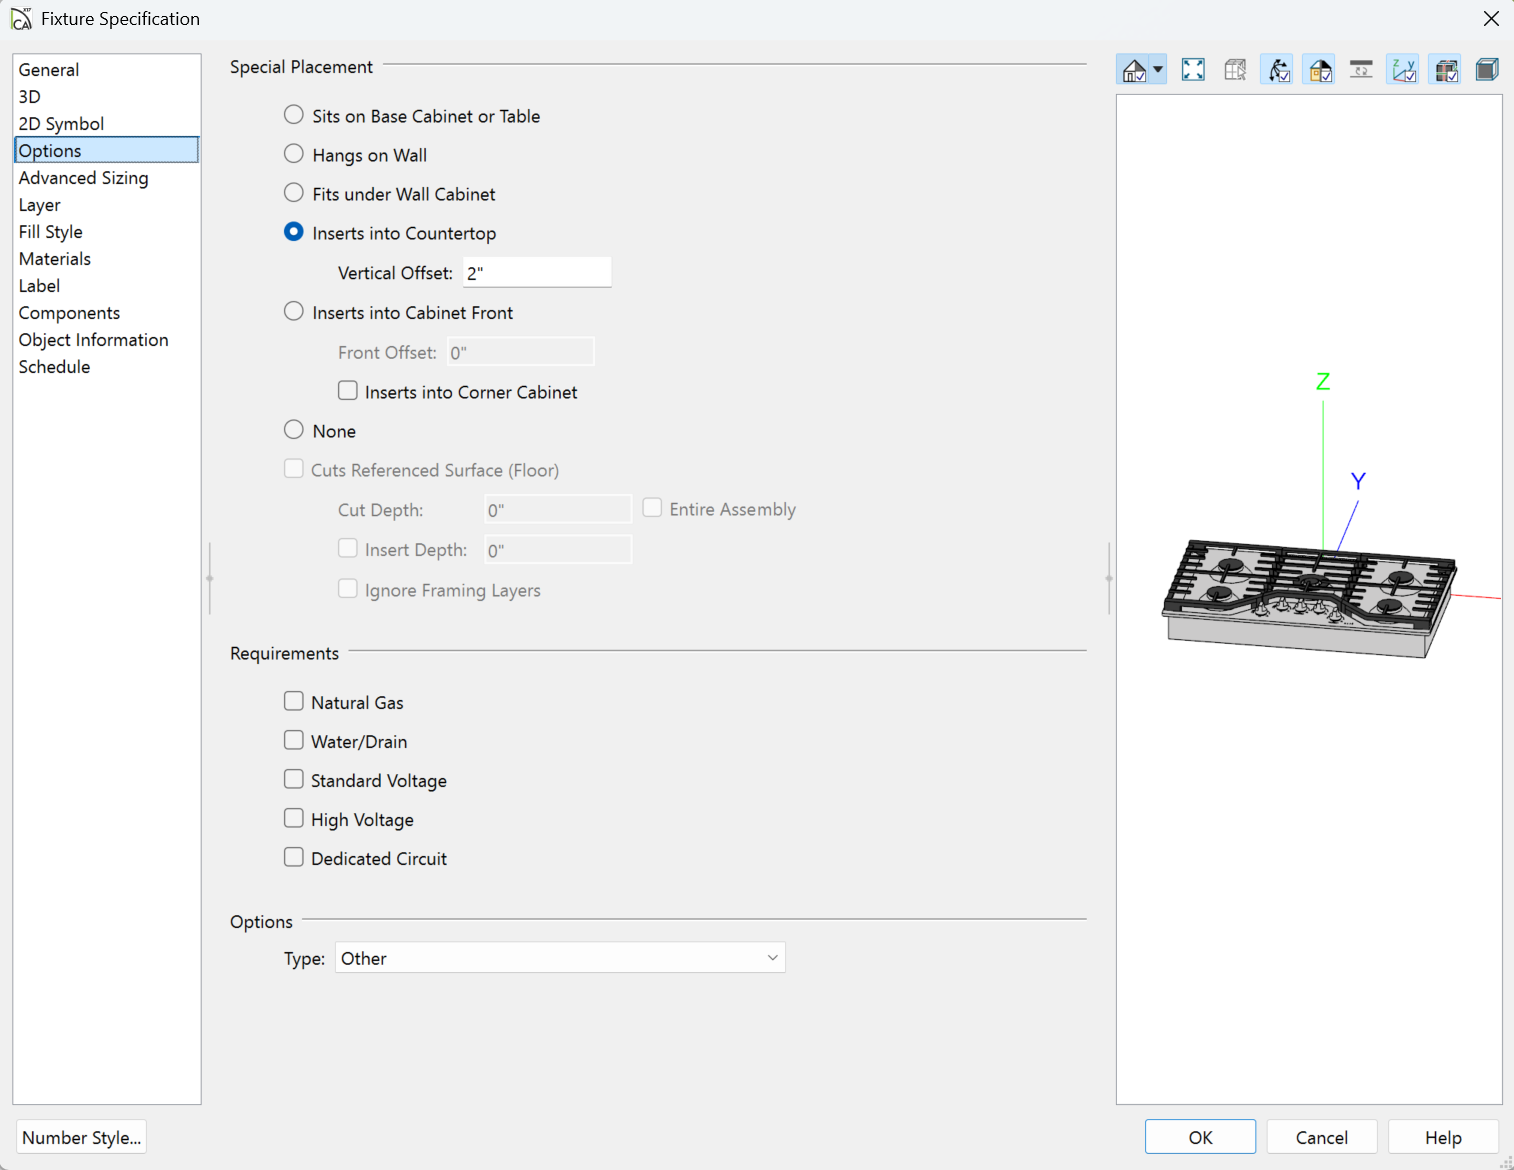
Task: Open the Advanced Sizing panel
Action: 84,178
